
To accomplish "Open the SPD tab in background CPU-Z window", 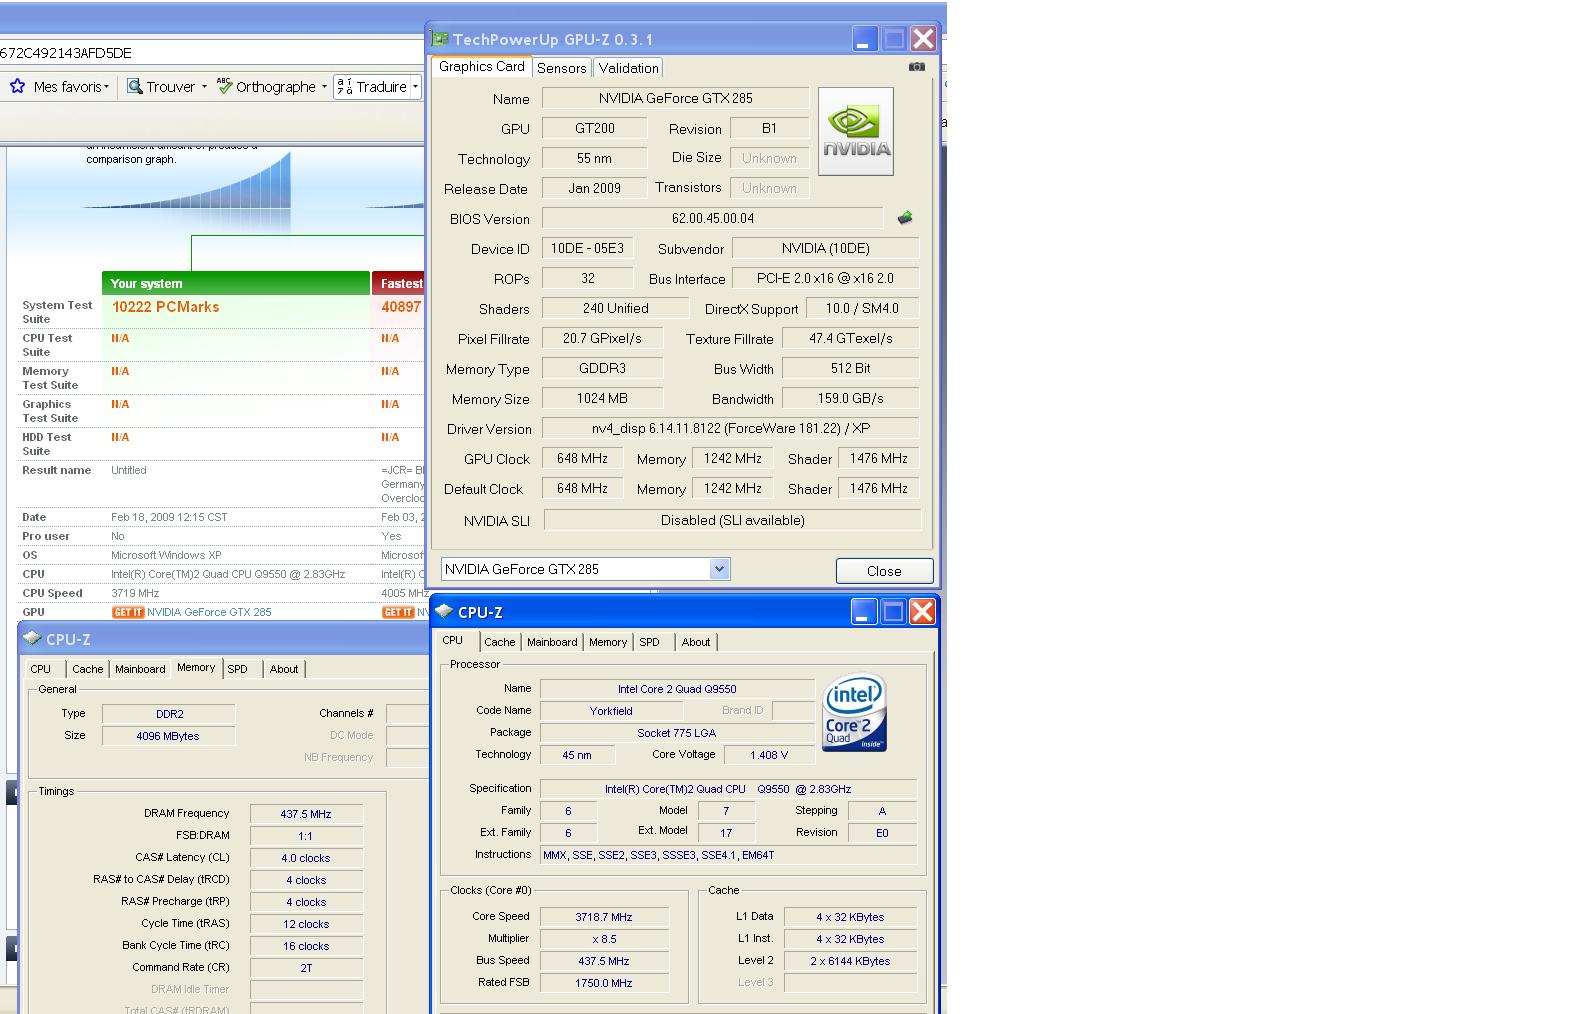I will [x=238, y=669].
